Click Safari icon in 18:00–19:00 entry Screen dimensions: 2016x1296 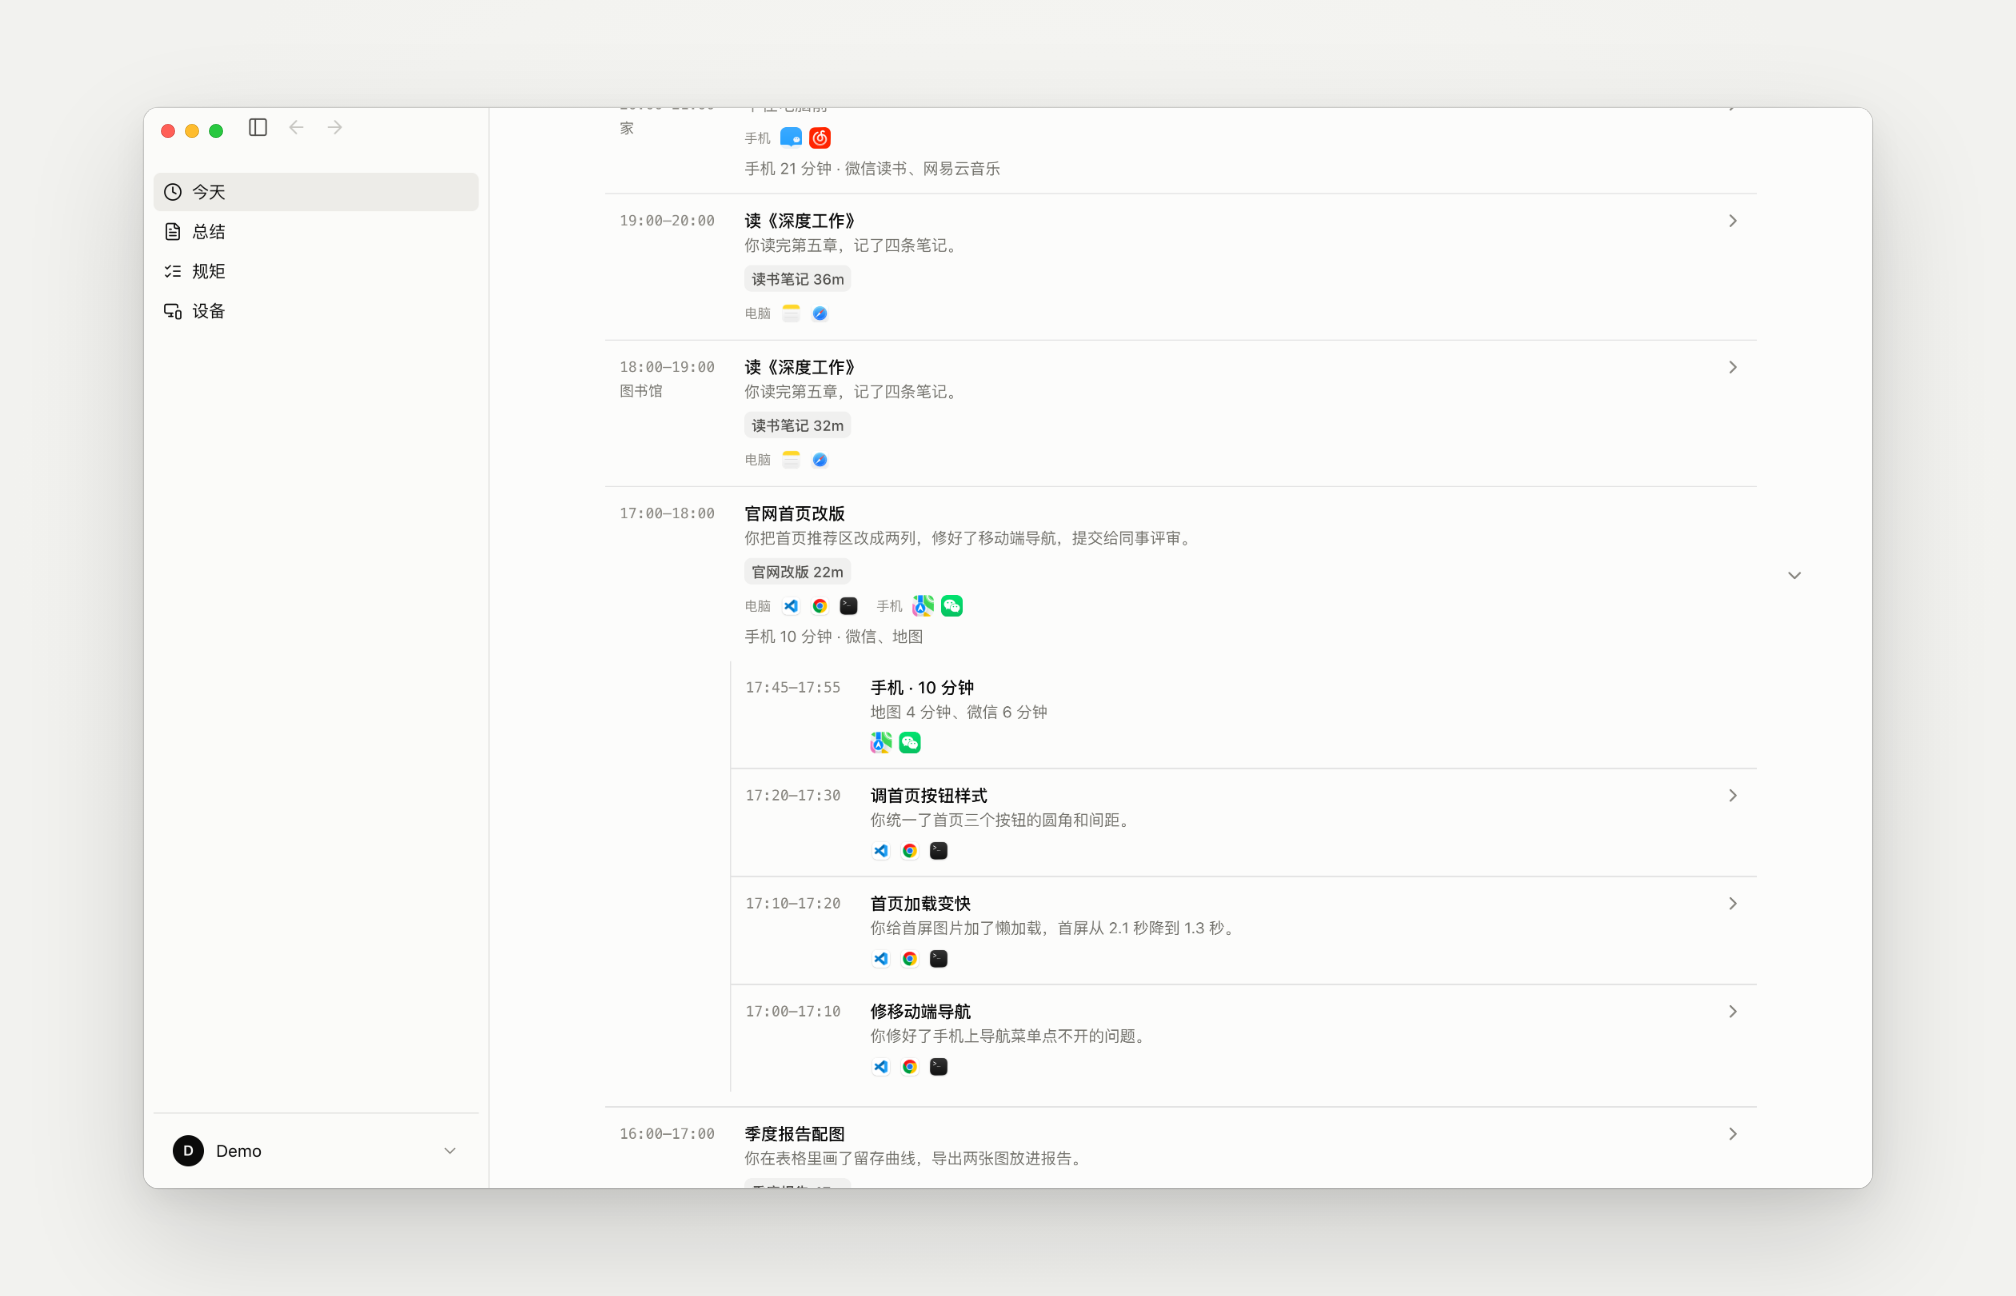820,460
